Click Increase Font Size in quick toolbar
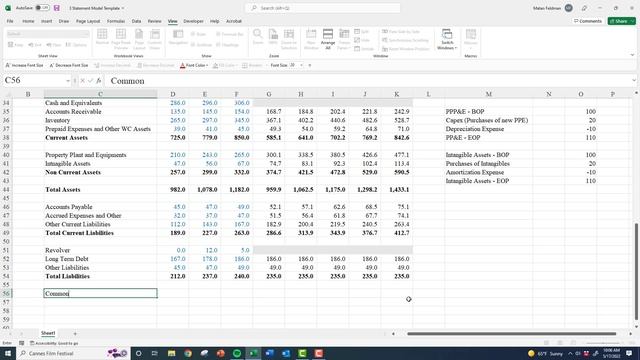The width and height of the screenshot is (640, 360). pos(24,65)
